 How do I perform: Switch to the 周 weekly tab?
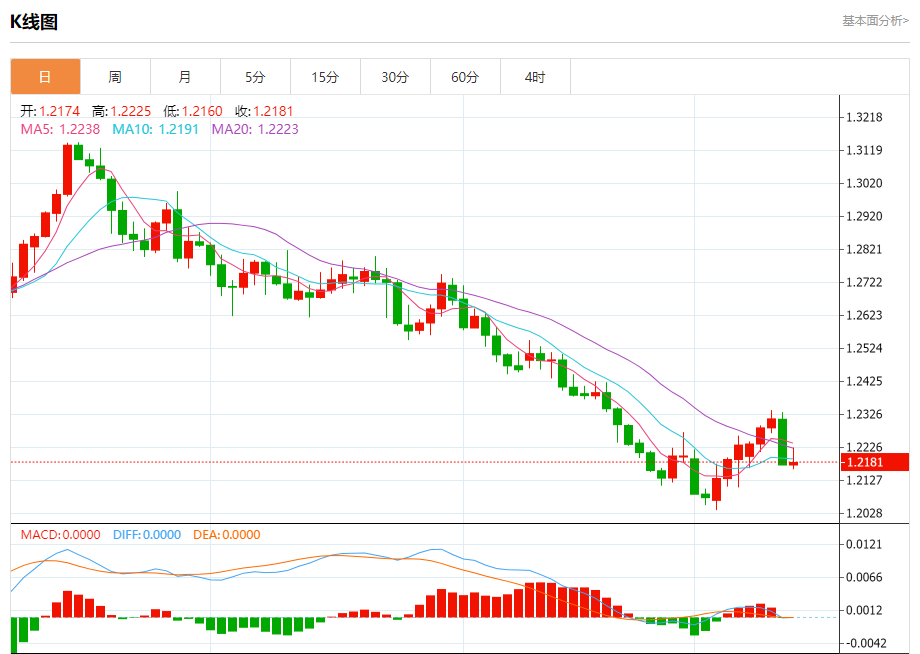pos(115,77)
